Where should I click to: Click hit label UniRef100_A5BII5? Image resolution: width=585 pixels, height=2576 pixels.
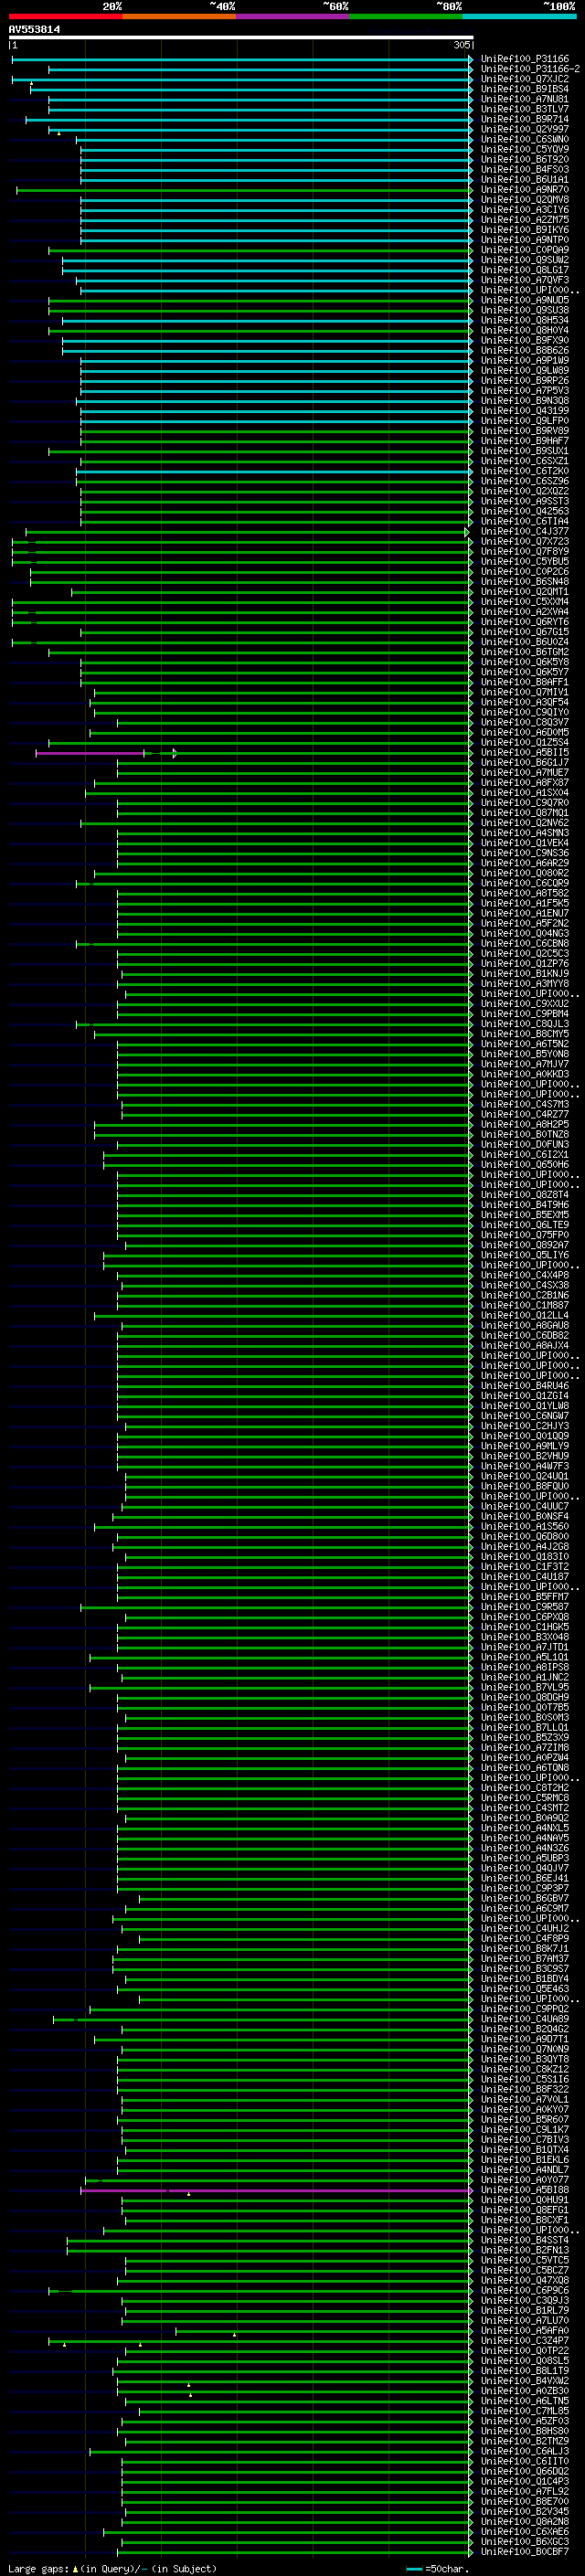click(524, 752)
